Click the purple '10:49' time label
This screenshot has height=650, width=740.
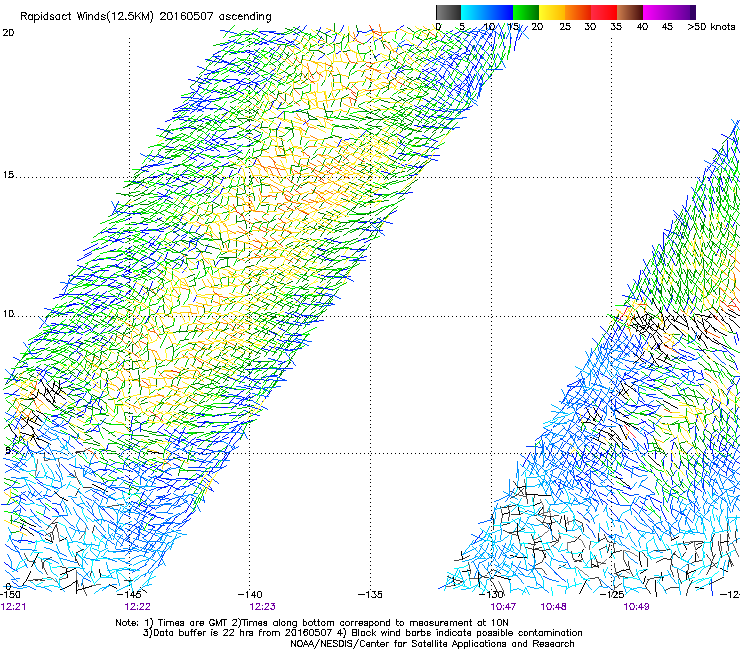636,607
